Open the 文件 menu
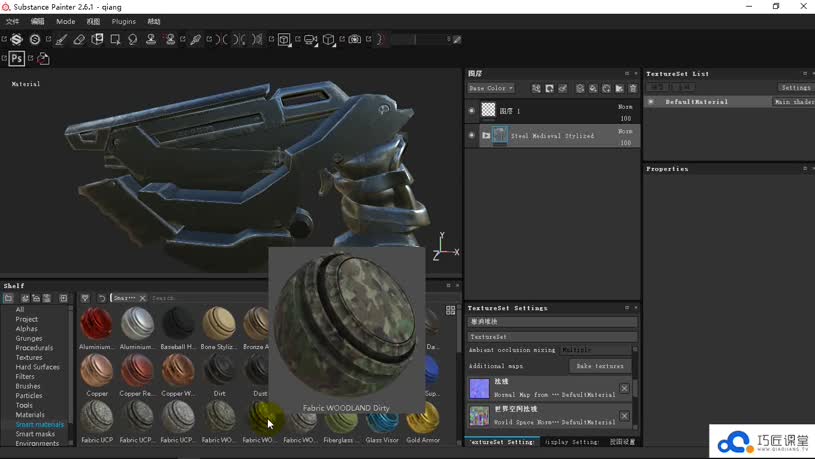The height and width of the screenshot is (459, 815). point(12,21)
